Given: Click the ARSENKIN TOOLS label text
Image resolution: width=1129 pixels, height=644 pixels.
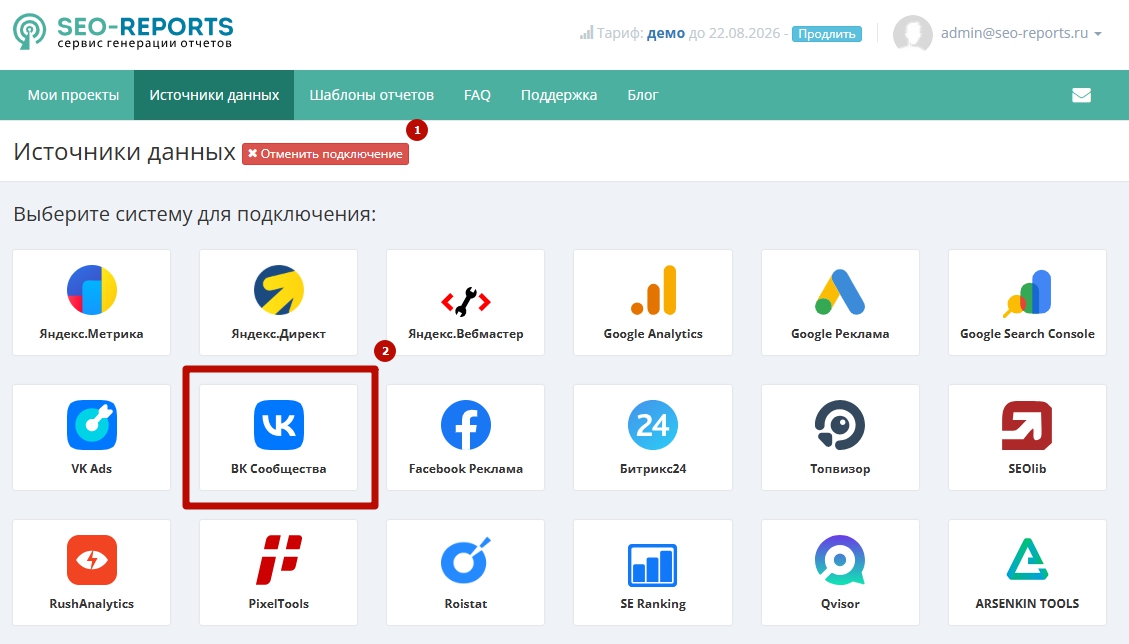Looking at the screenshot, I should pos(1027,604).
